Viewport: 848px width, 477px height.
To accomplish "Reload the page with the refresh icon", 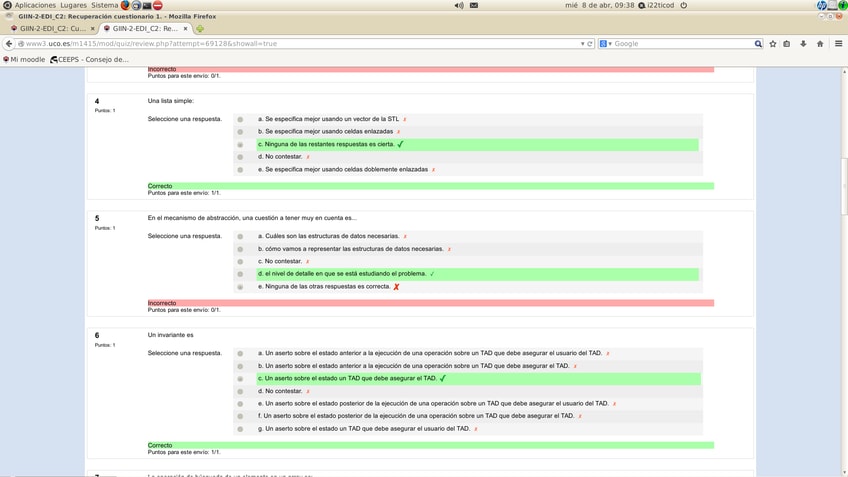I will click(590, 44).
